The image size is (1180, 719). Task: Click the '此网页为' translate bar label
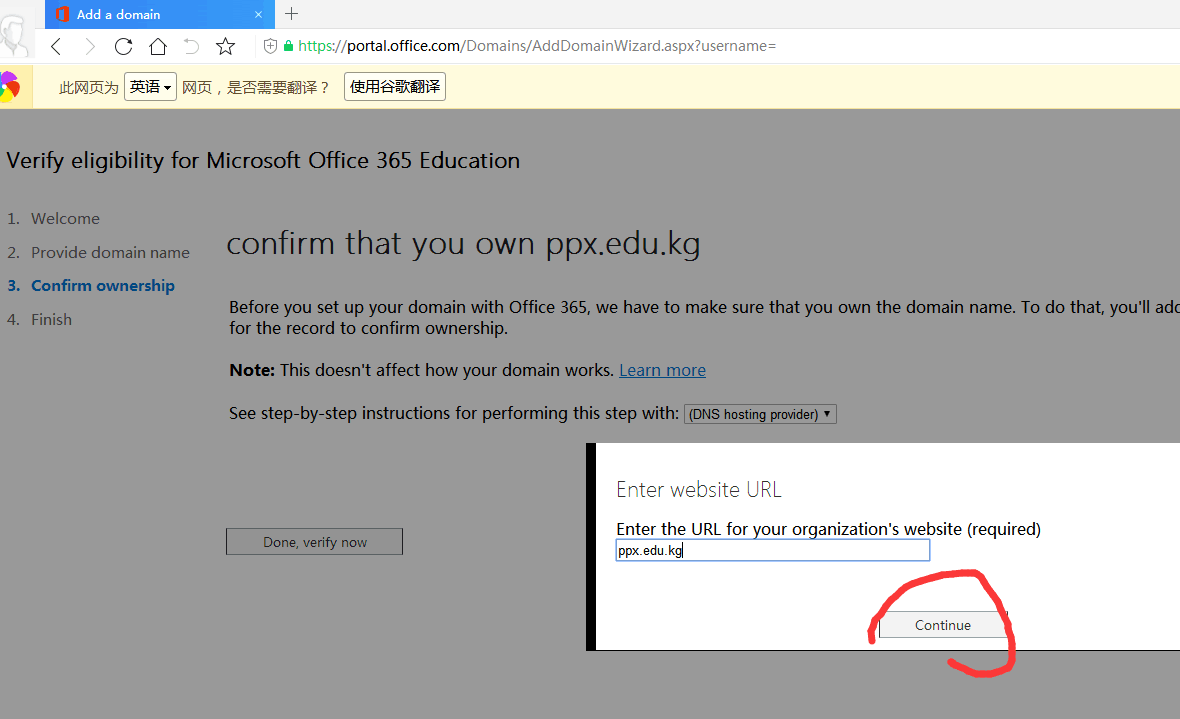89,87
